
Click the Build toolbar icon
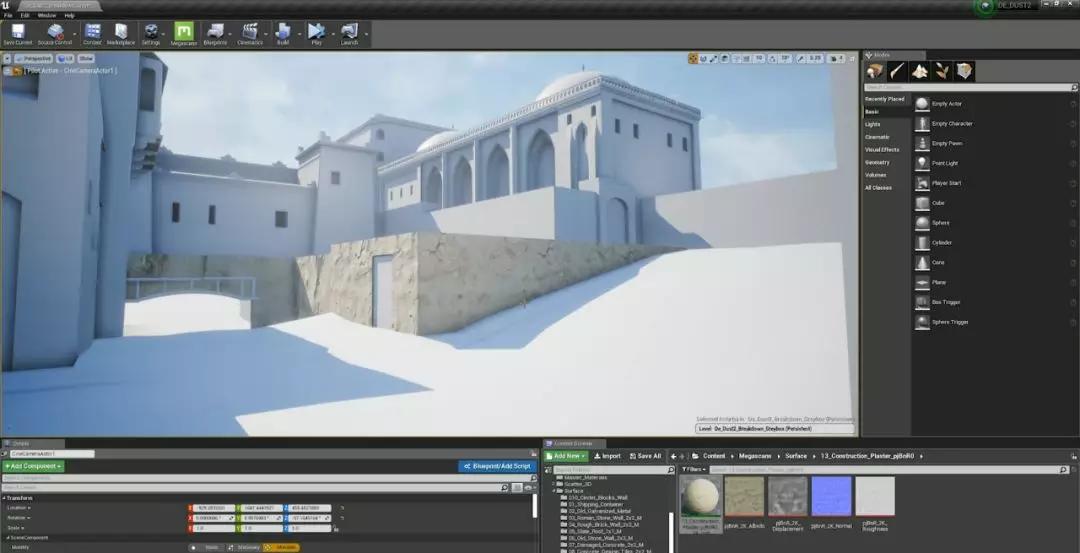[282, 31]
